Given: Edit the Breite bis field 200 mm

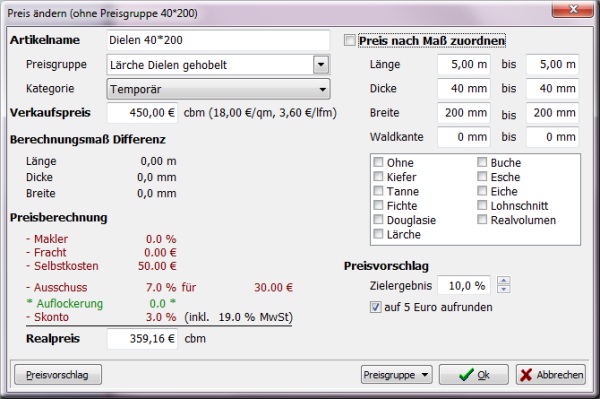Looking at the screenshot, I should click(553, 113).
